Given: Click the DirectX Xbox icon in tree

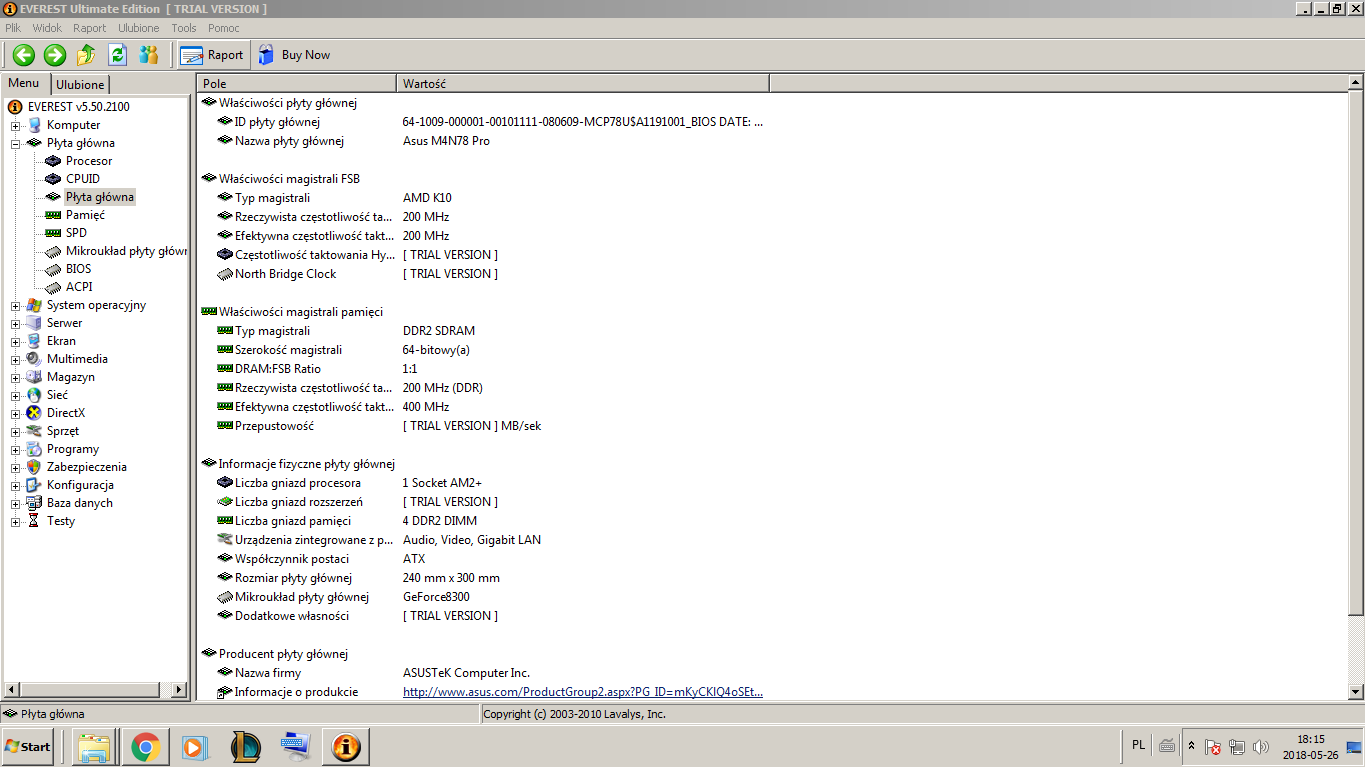Looking at the screenshot, I should coord(34,413).
